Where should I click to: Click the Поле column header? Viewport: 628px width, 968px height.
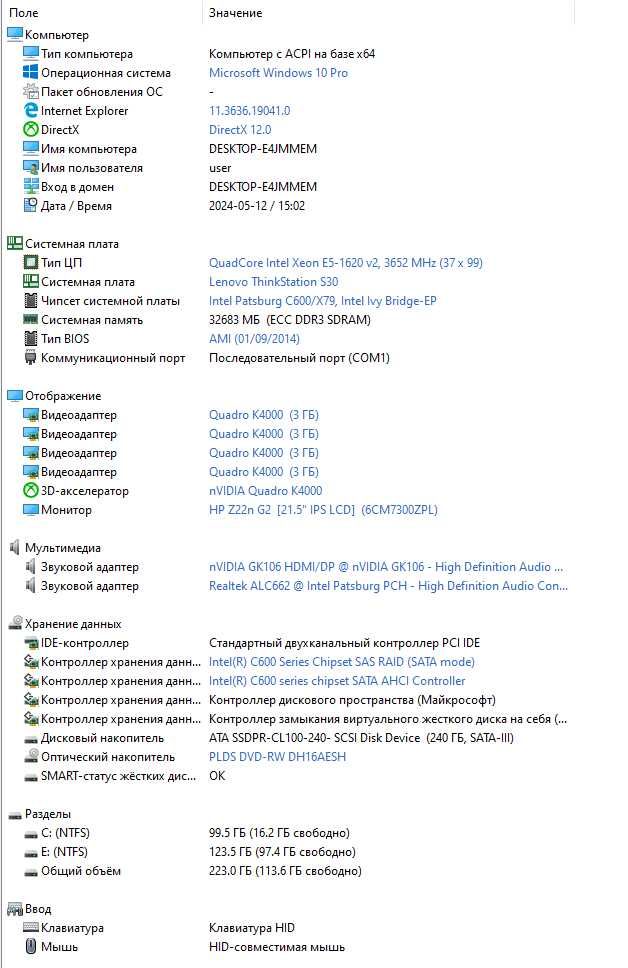23,12
